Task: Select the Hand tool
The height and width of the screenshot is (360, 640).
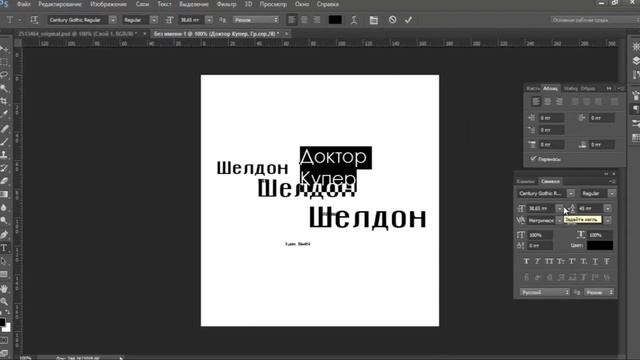Action: [4, 289]
